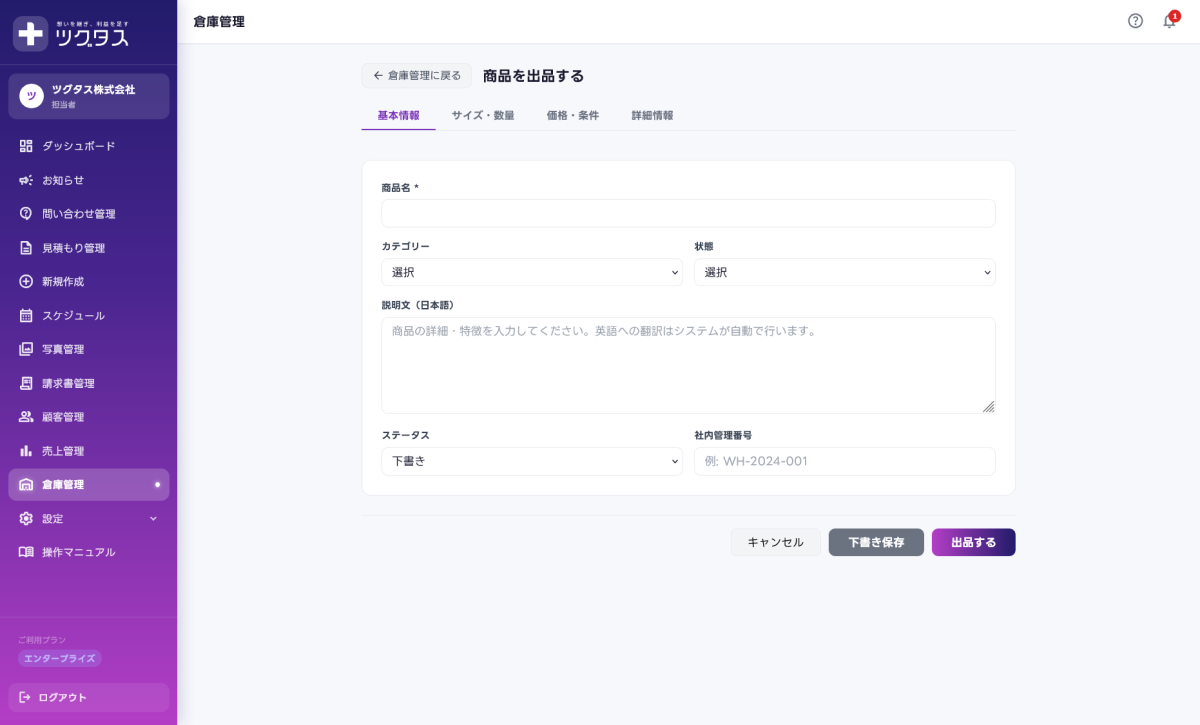Click the ご利用プラン label
The height and width of the screenshot is (725, 1200).
coord(42,640)
